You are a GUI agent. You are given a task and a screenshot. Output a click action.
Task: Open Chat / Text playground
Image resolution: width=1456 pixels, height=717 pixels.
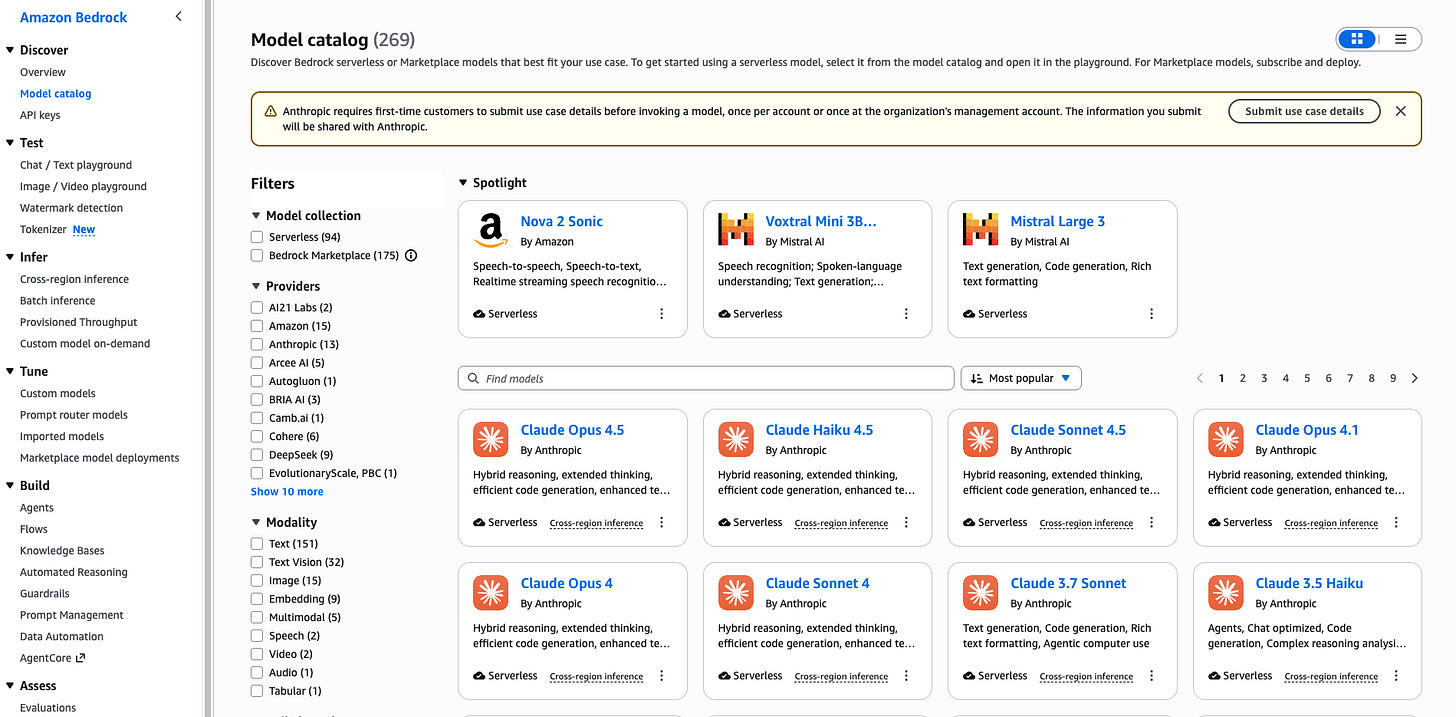[76, 165]
